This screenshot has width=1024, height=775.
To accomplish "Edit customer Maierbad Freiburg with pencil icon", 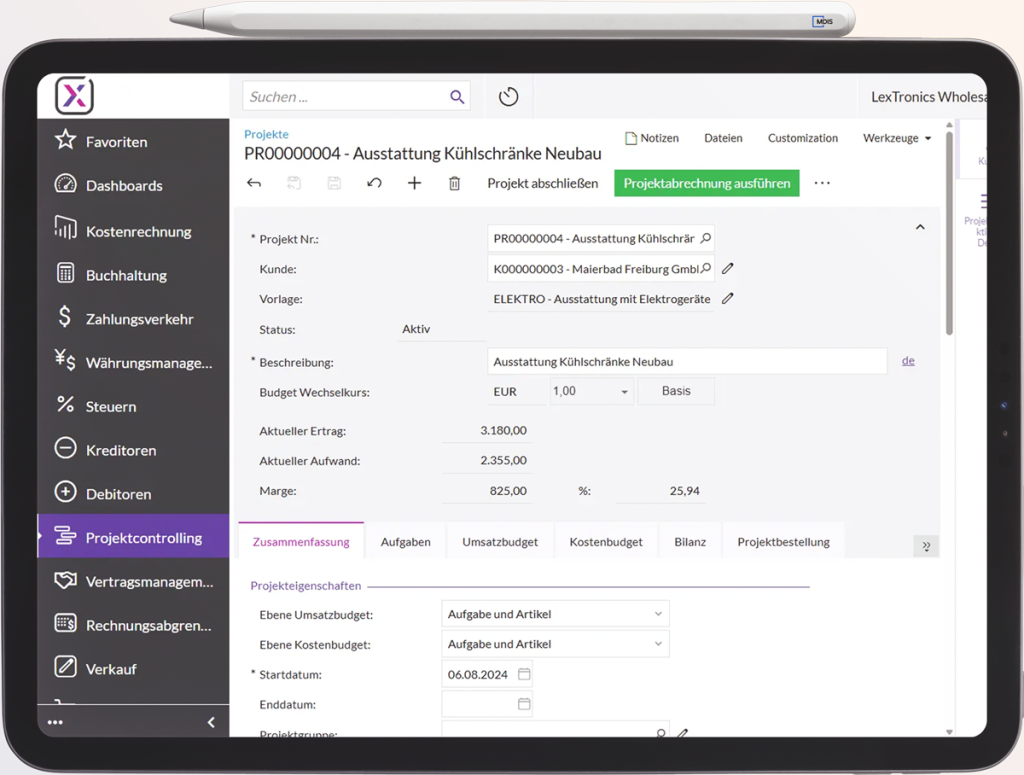I will click(728, 269).
